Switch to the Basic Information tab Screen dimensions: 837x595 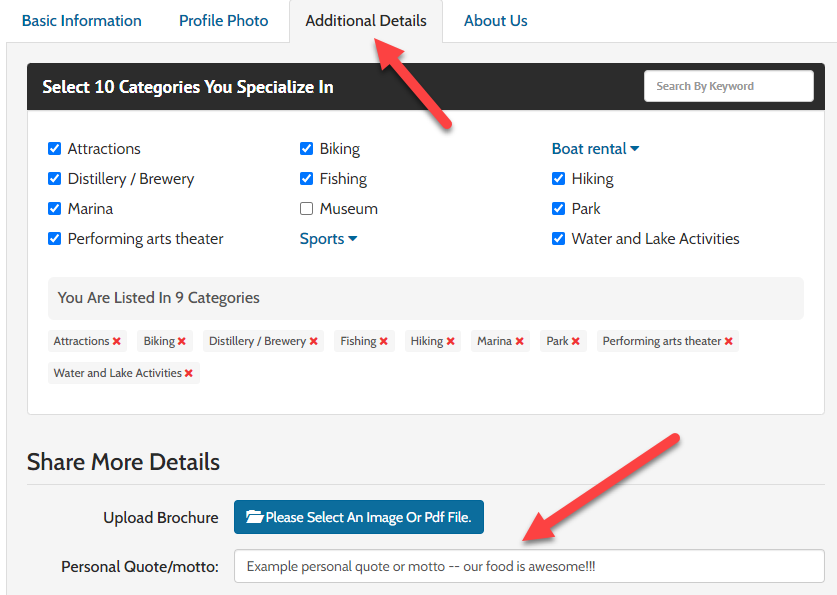(x=82, y=21)
